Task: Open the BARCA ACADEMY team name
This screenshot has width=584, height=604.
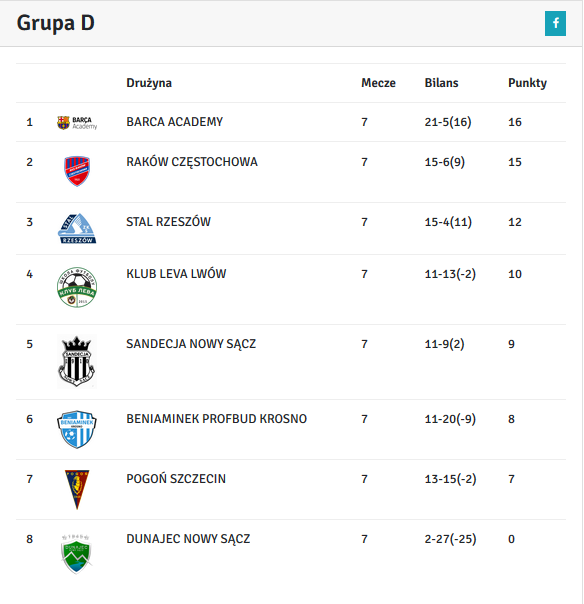Action: (175, 122)
